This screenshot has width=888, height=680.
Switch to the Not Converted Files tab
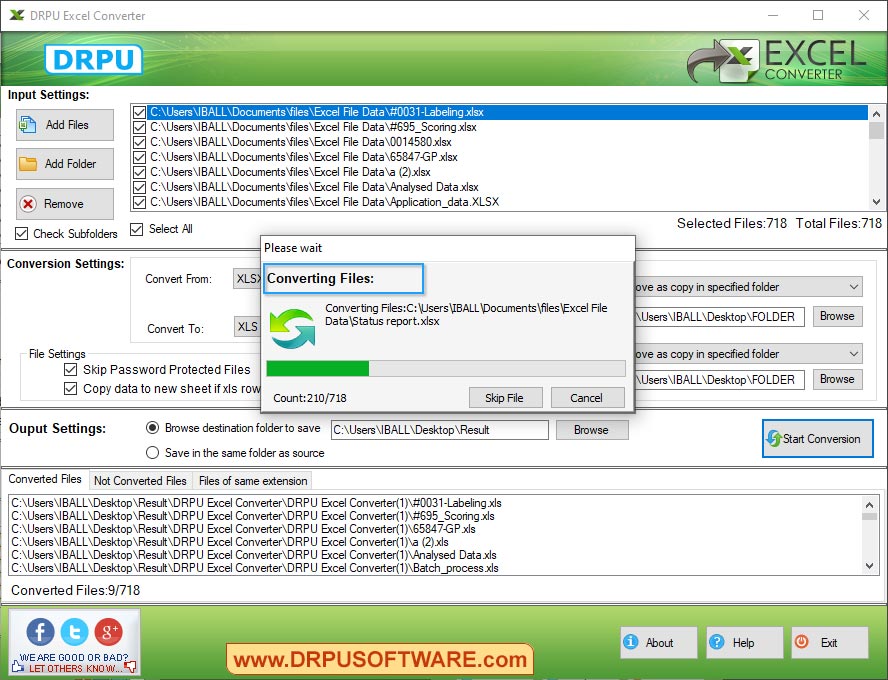point(140,481)
